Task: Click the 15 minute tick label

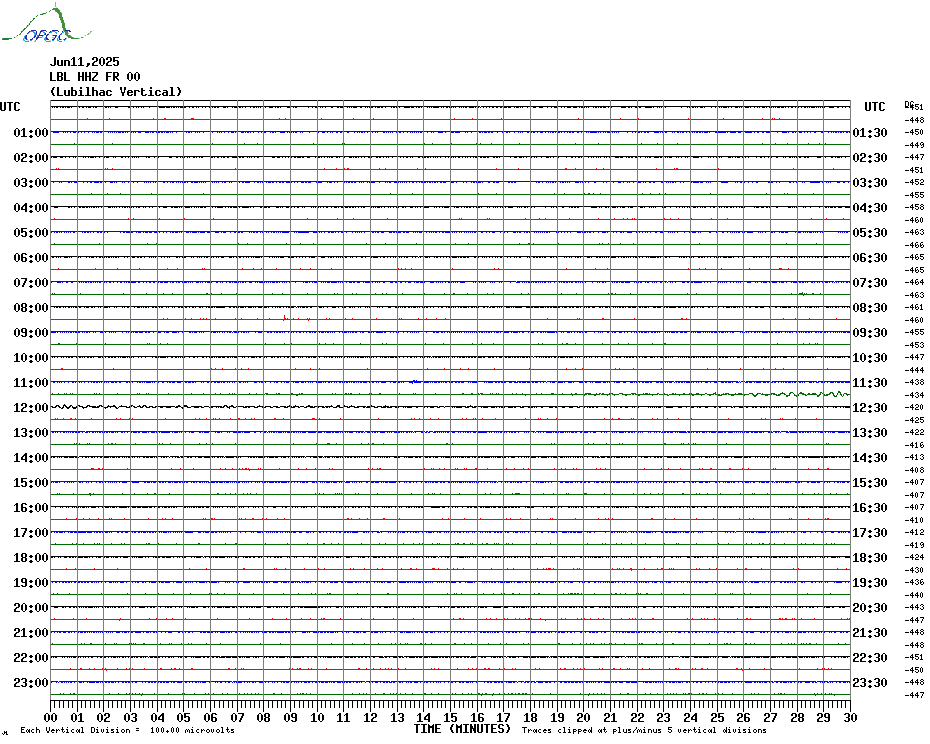Action: (451, 717)
